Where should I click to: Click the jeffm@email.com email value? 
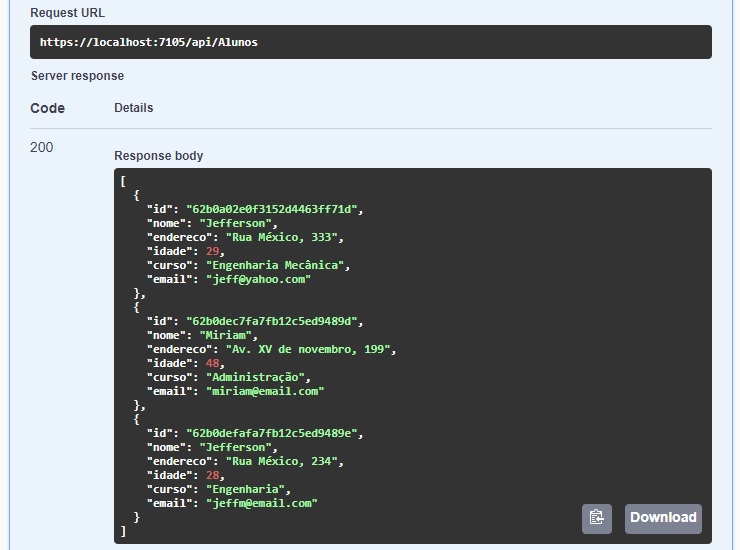(x=260, y=504)
